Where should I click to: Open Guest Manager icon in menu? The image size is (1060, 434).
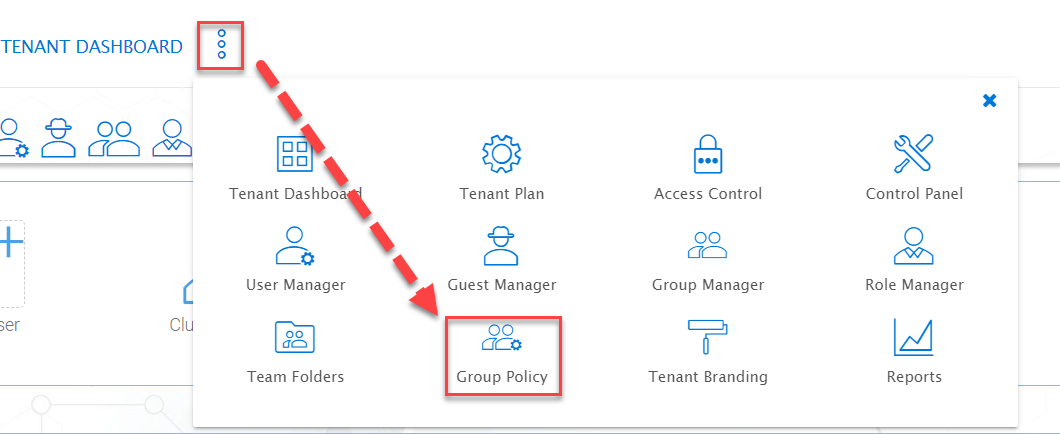click(x=501, y=246)
